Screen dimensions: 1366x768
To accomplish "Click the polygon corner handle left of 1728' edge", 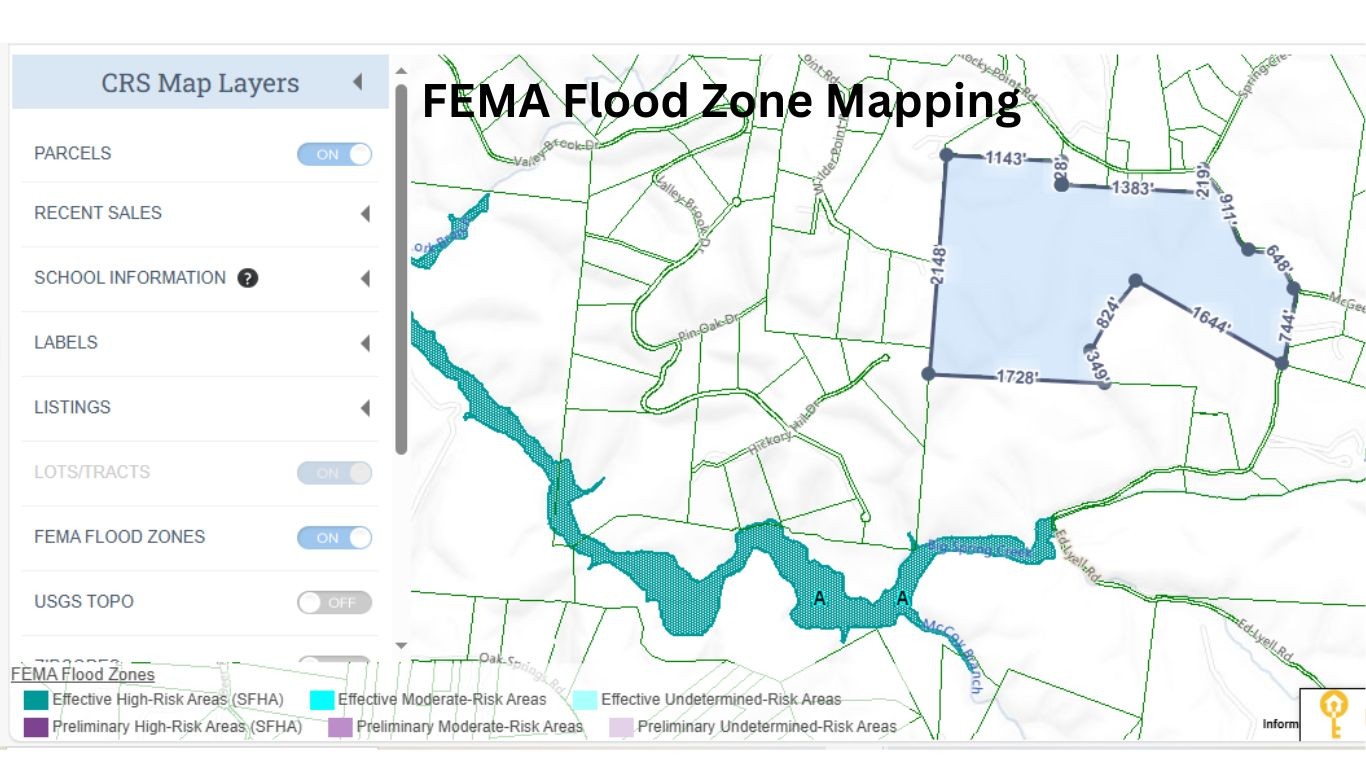I will pos(929,373).
